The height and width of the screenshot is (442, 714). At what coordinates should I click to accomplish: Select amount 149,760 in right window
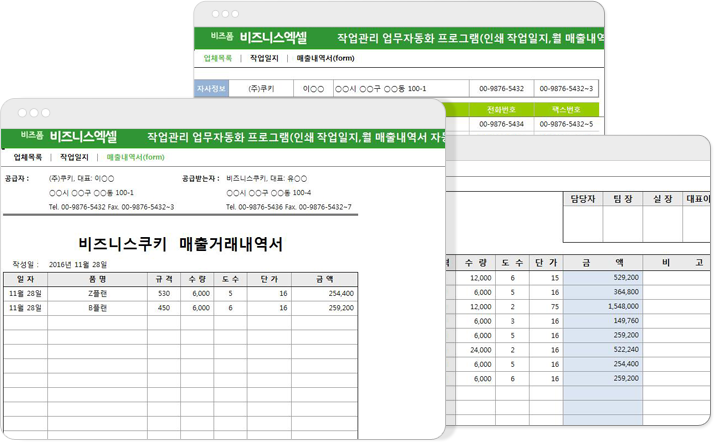point(603,321)
